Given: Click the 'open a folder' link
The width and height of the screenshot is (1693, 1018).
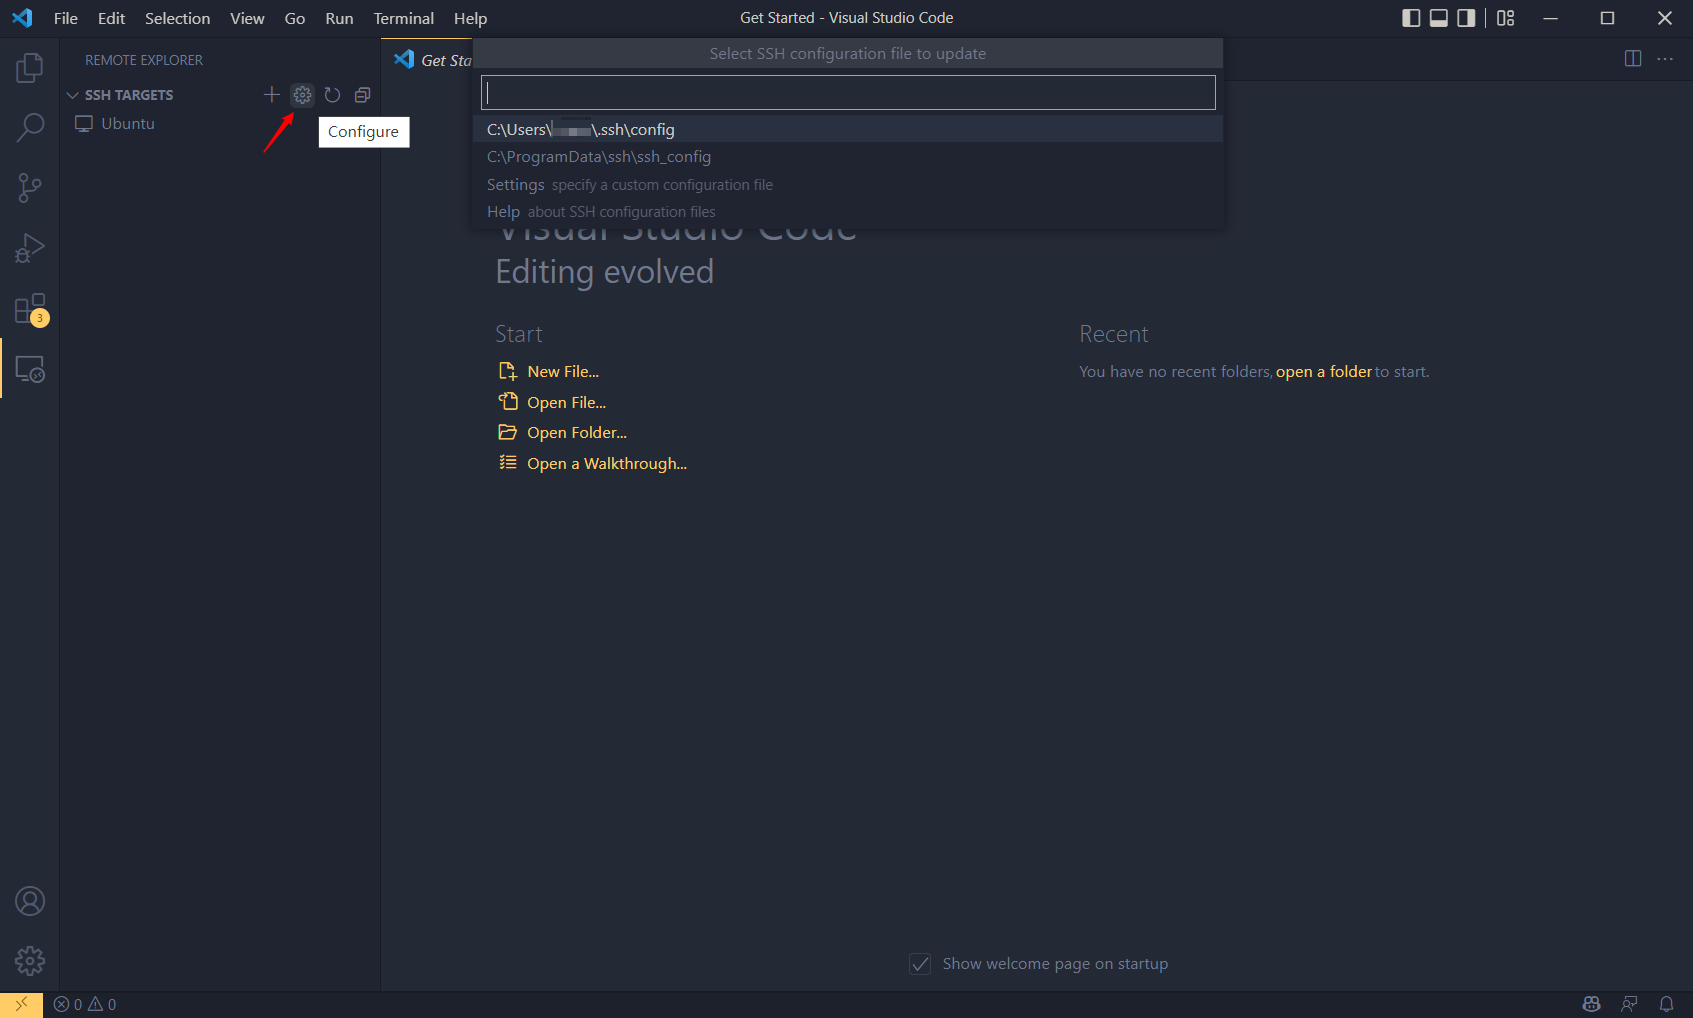Looking at the screenshot, I should click(1324, 372).
